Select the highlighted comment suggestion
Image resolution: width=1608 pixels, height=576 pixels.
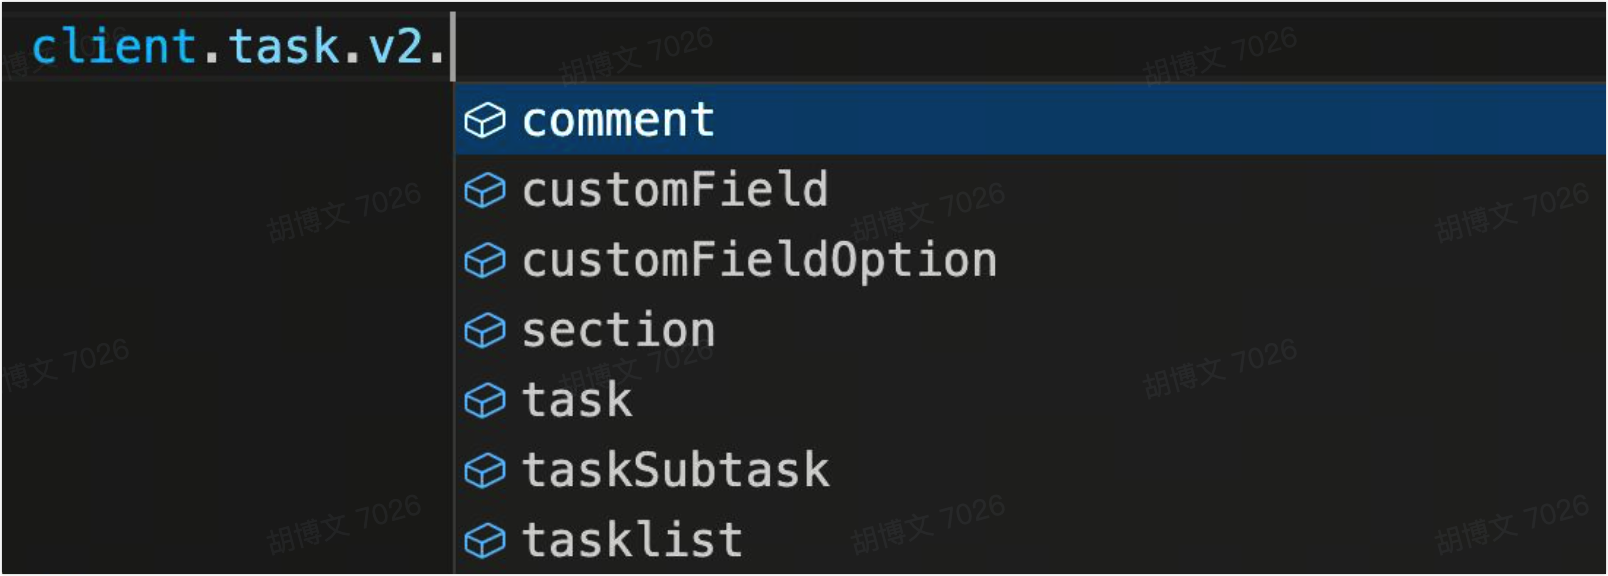pos(618,121)
